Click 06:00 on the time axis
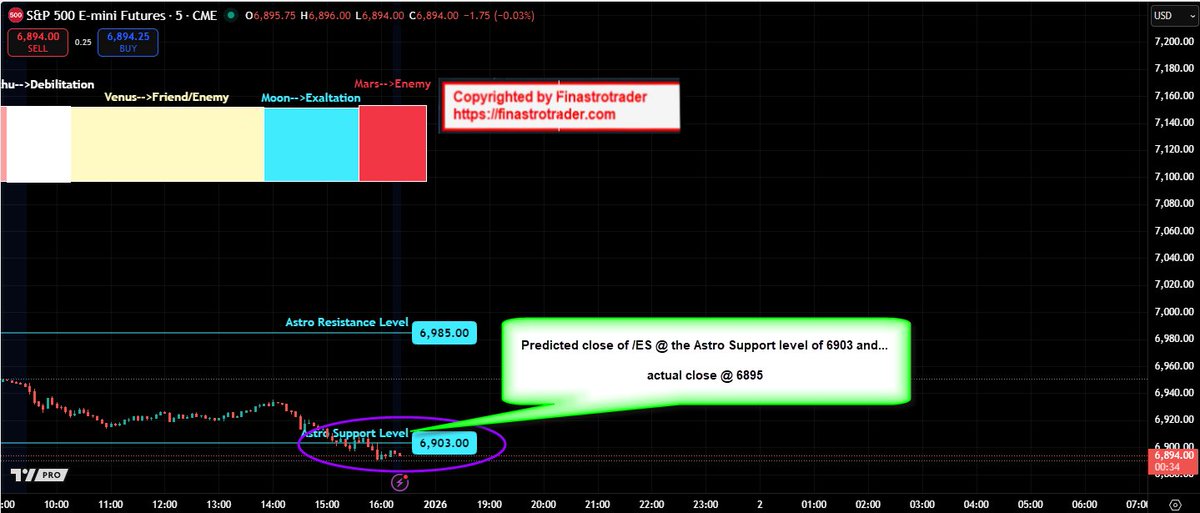 point(1083,504)
